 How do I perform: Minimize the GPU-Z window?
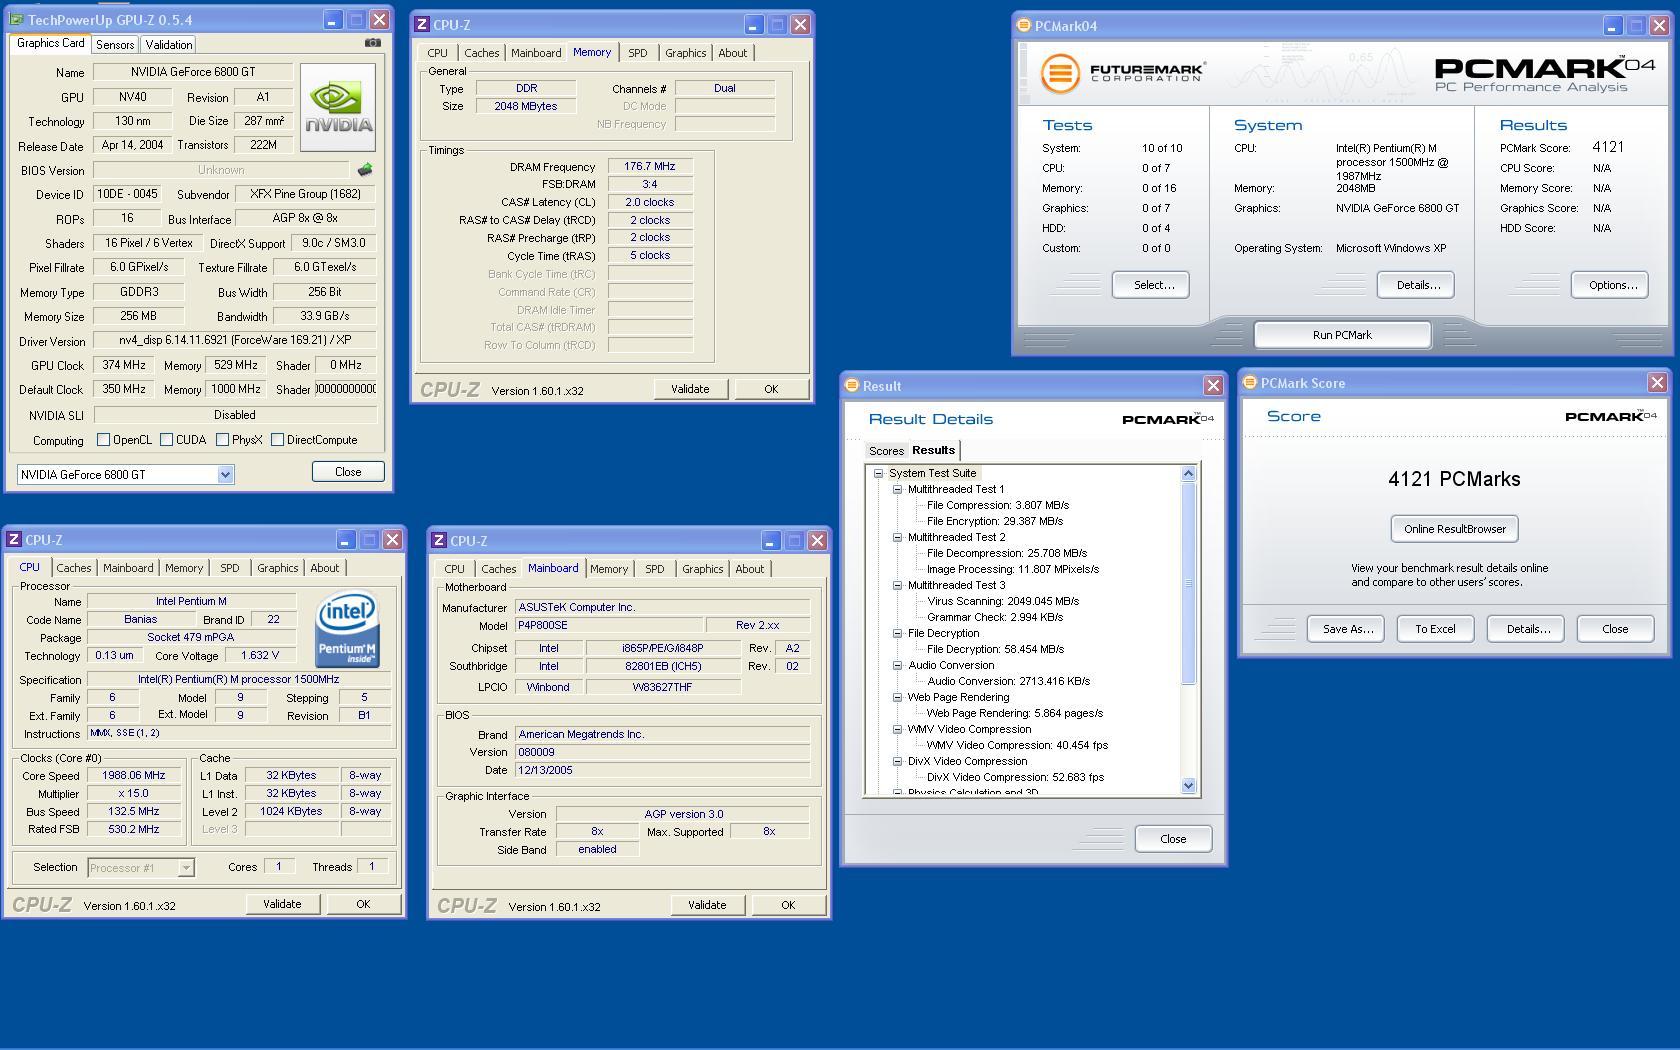click(332, 20)
